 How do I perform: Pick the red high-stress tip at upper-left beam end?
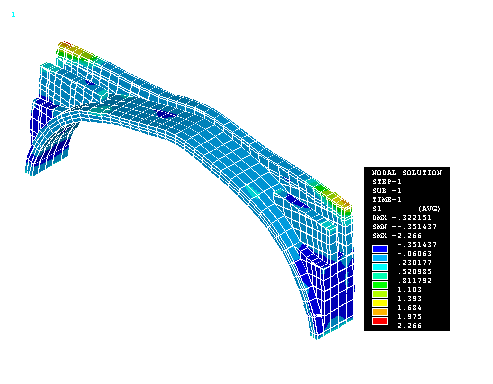(65, 44)
